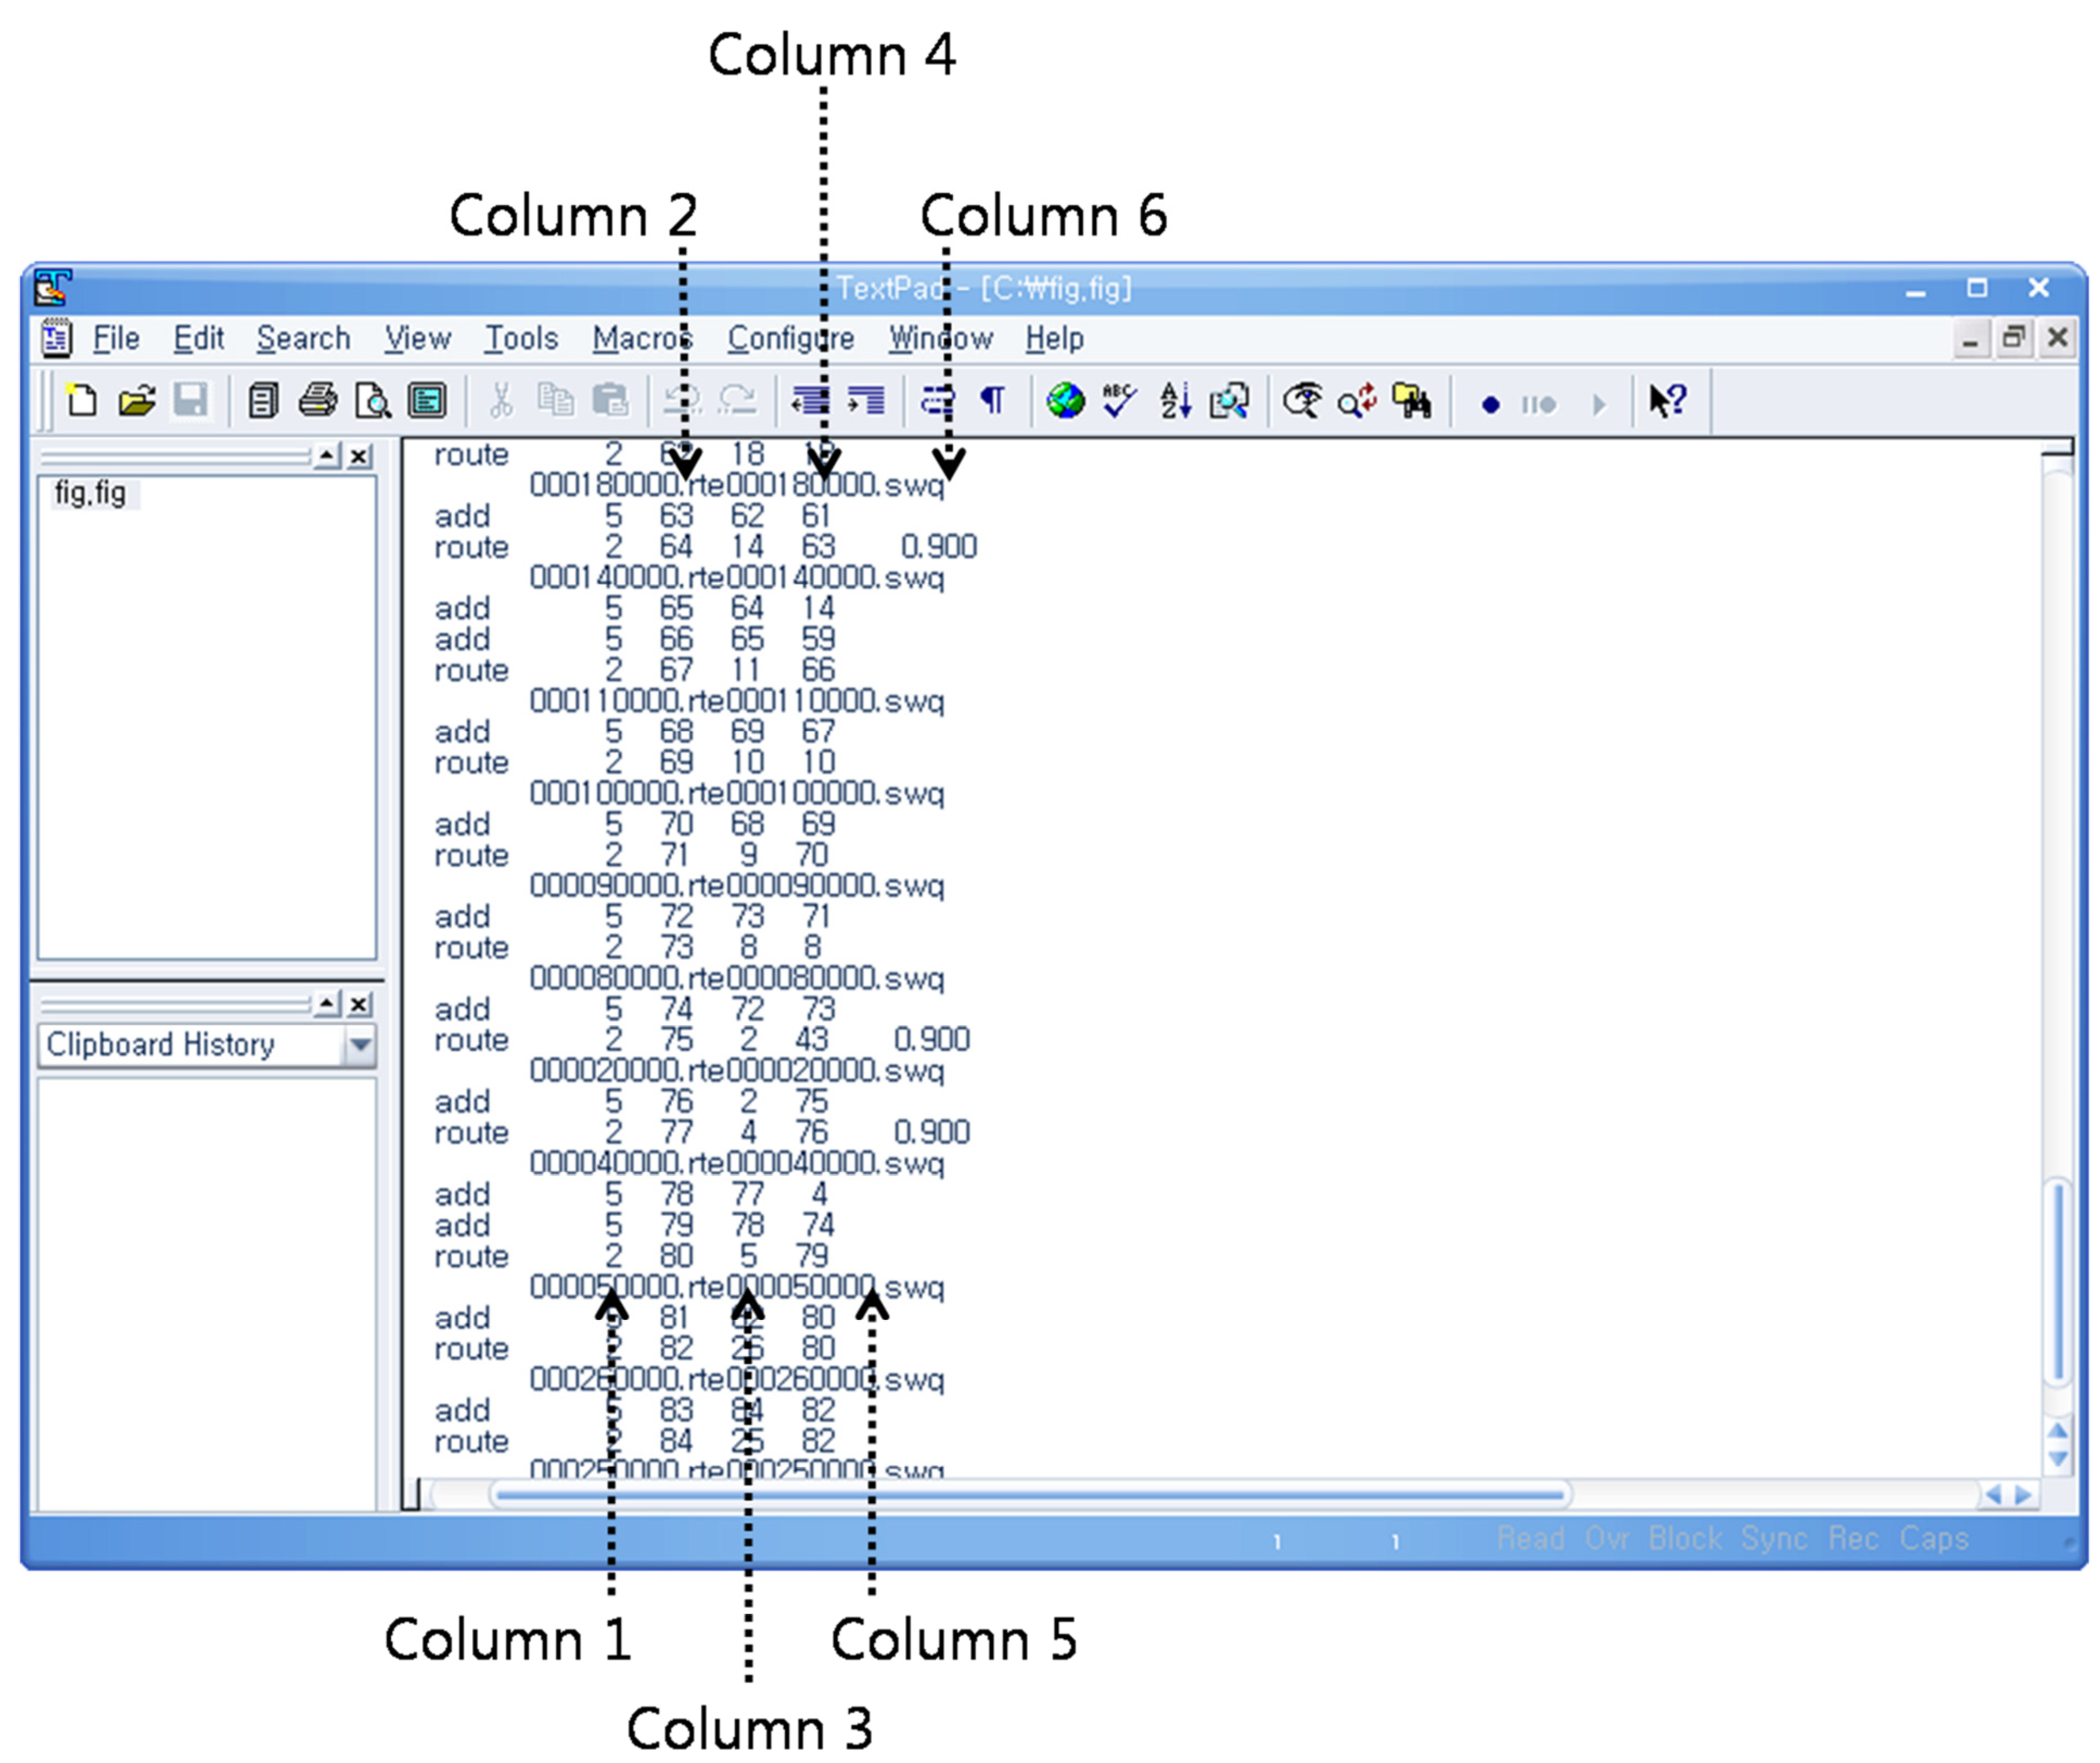Start macro recording with dot button
This screenshot has width=2100, height=1763.
[1490, 405]
